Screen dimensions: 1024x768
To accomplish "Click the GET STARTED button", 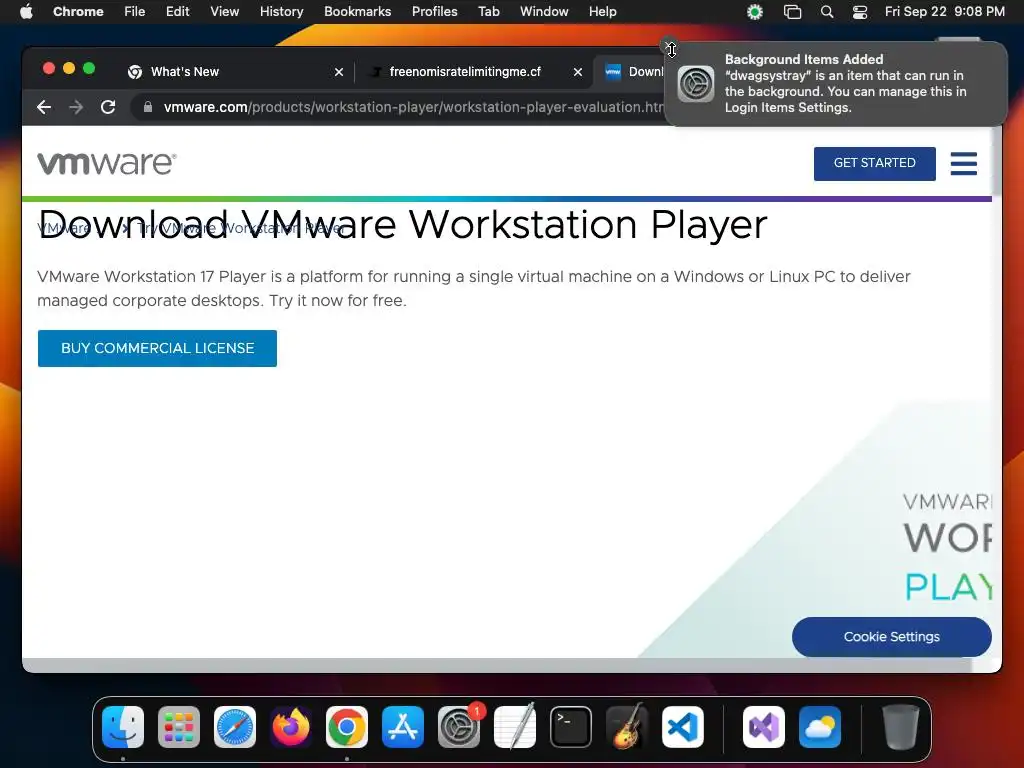I will [x=874, y=163].
